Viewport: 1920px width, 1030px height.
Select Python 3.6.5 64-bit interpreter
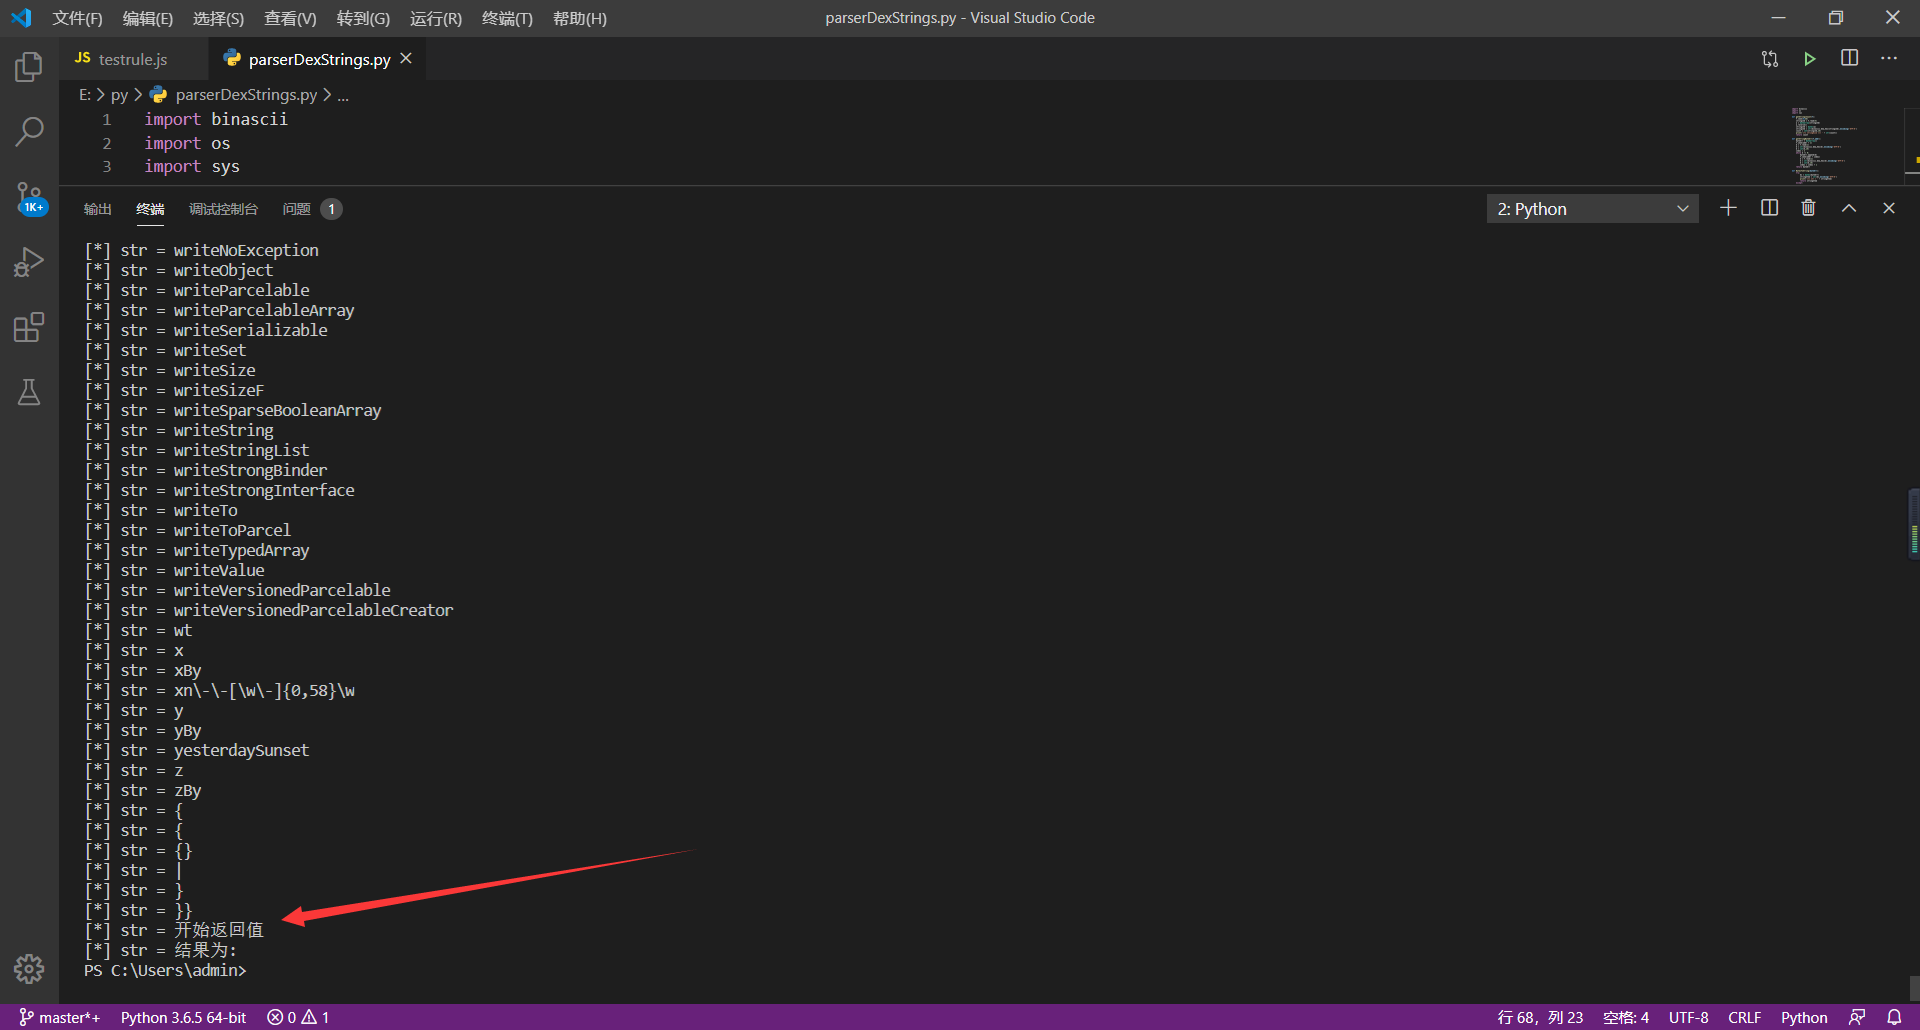[183, 1017]
